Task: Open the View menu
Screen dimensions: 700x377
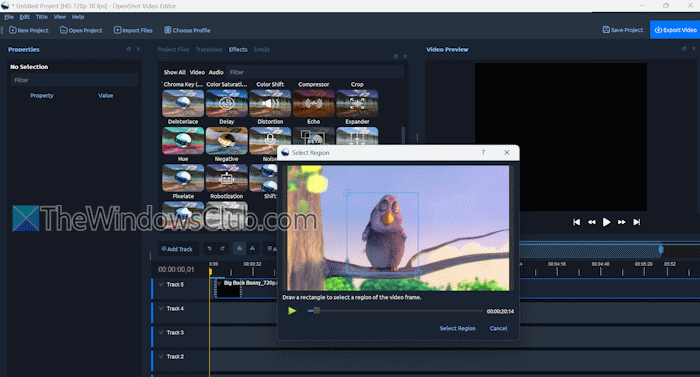Action: [x=60, y=17]
